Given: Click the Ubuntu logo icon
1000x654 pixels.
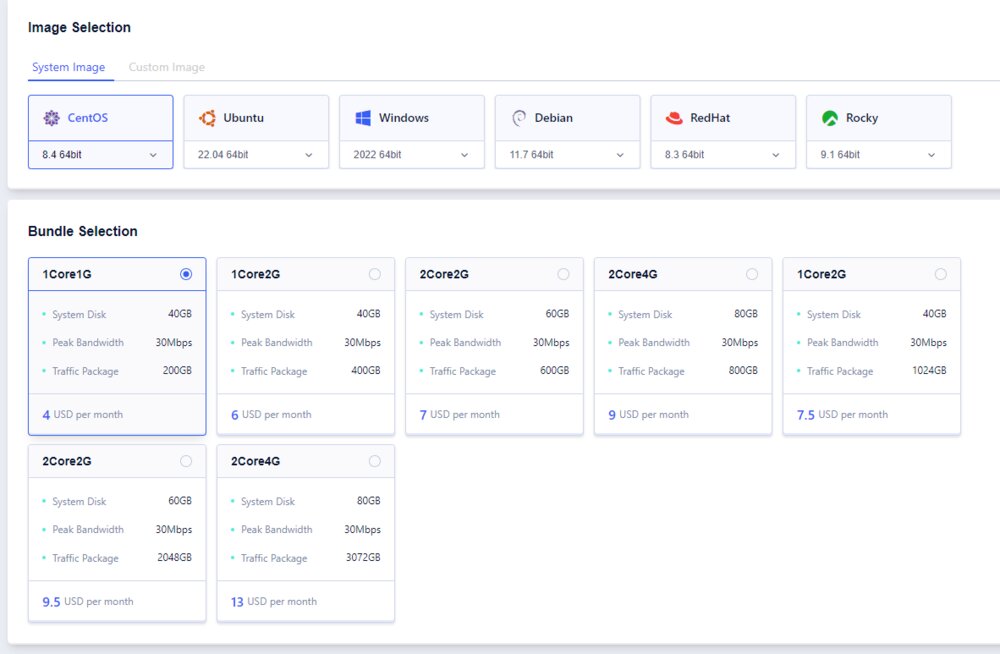Looking at the screenshot, I should point(207,117).
